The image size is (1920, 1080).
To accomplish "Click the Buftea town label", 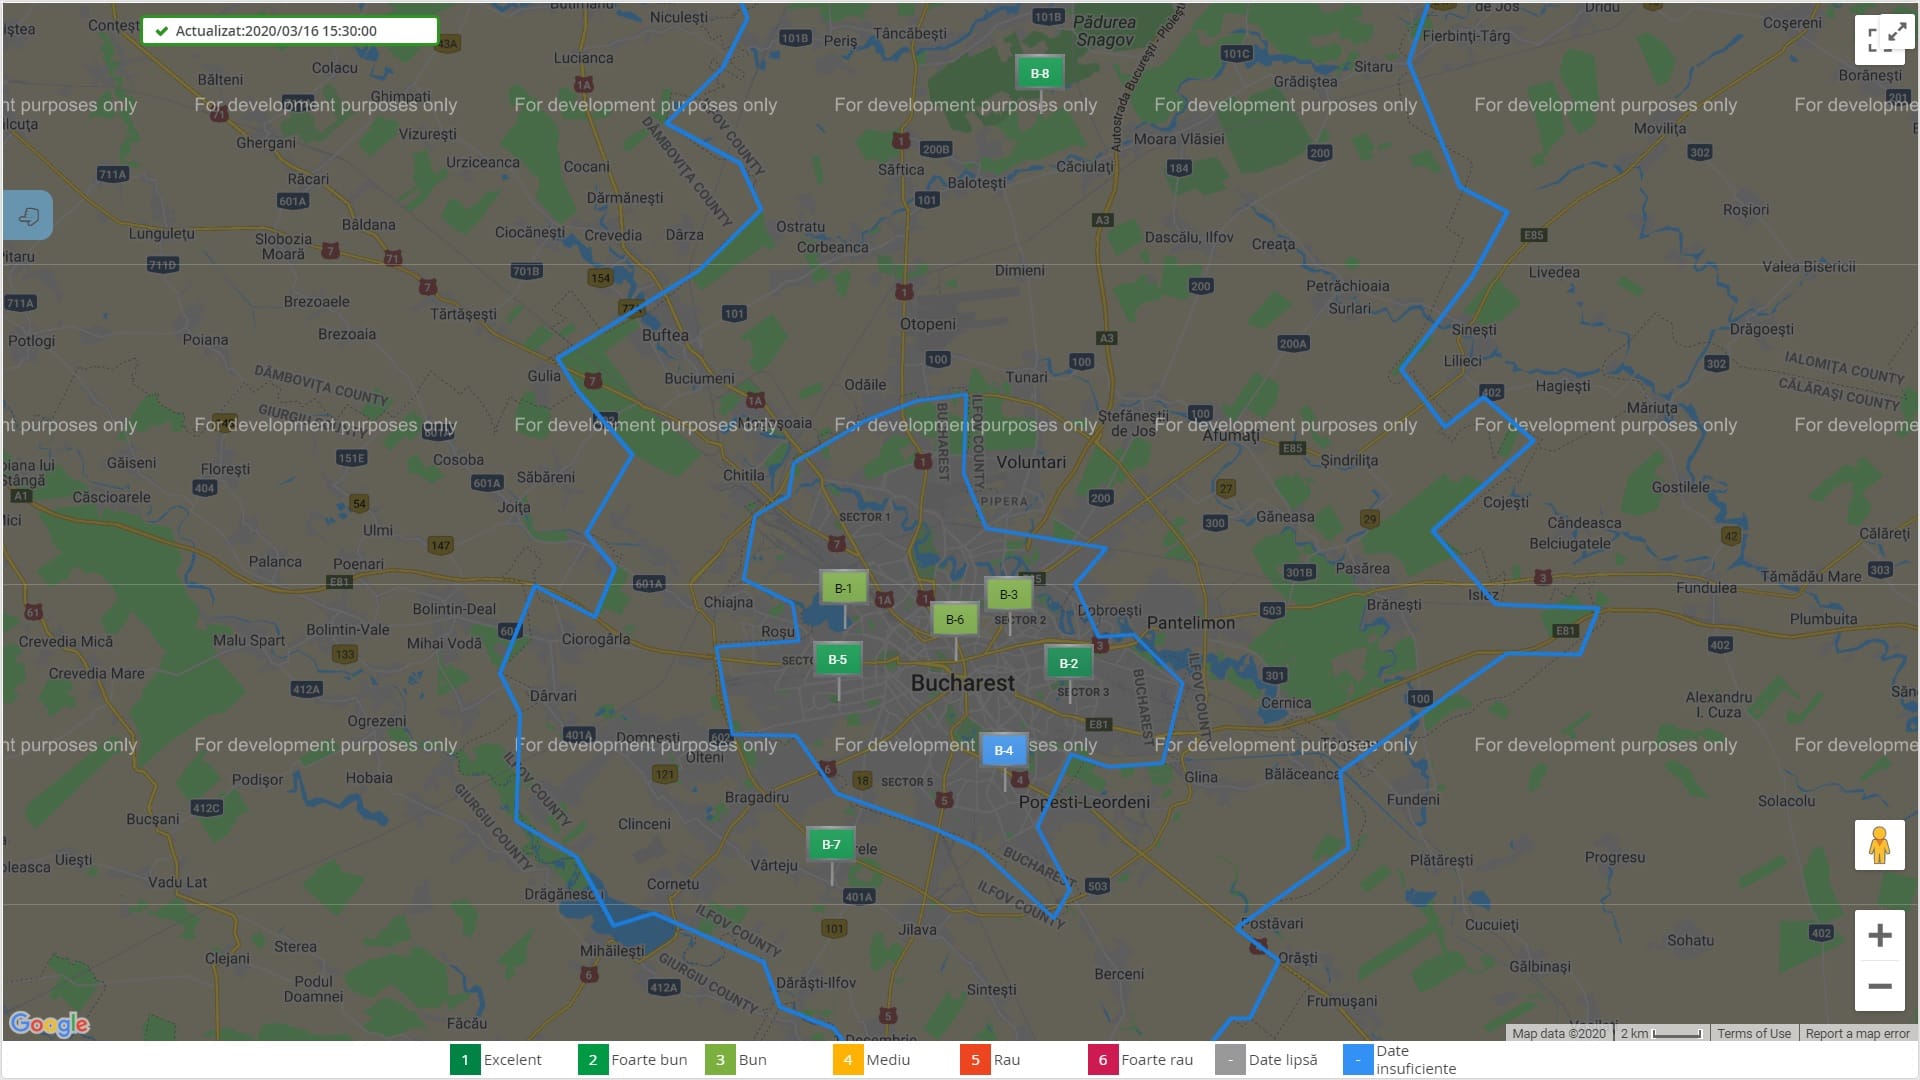I will pos(665,335).
